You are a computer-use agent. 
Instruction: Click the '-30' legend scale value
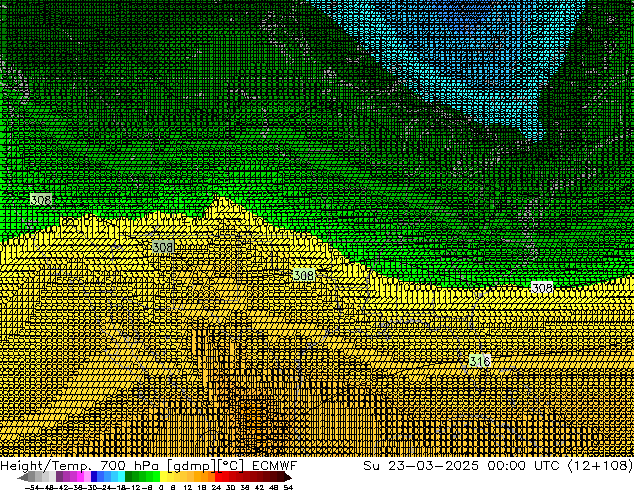point(91,488)
